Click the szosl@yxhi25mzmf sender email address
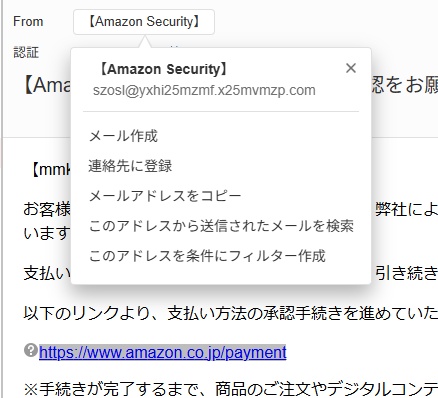The width and height of the screenshot is (438, 398). tap(204, 90)
